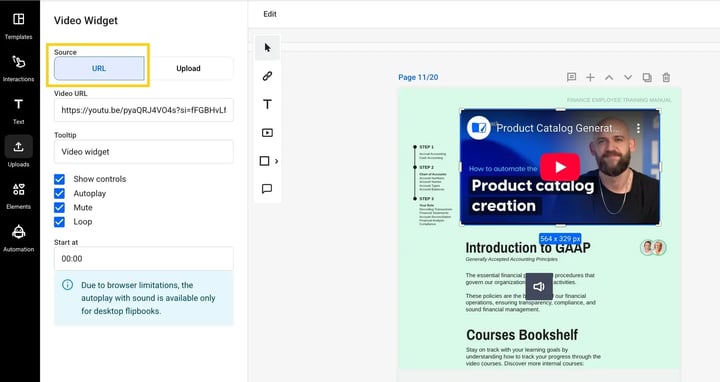Choose URL as video source
The image size is (720, 382).
click(x=99, y=68)
